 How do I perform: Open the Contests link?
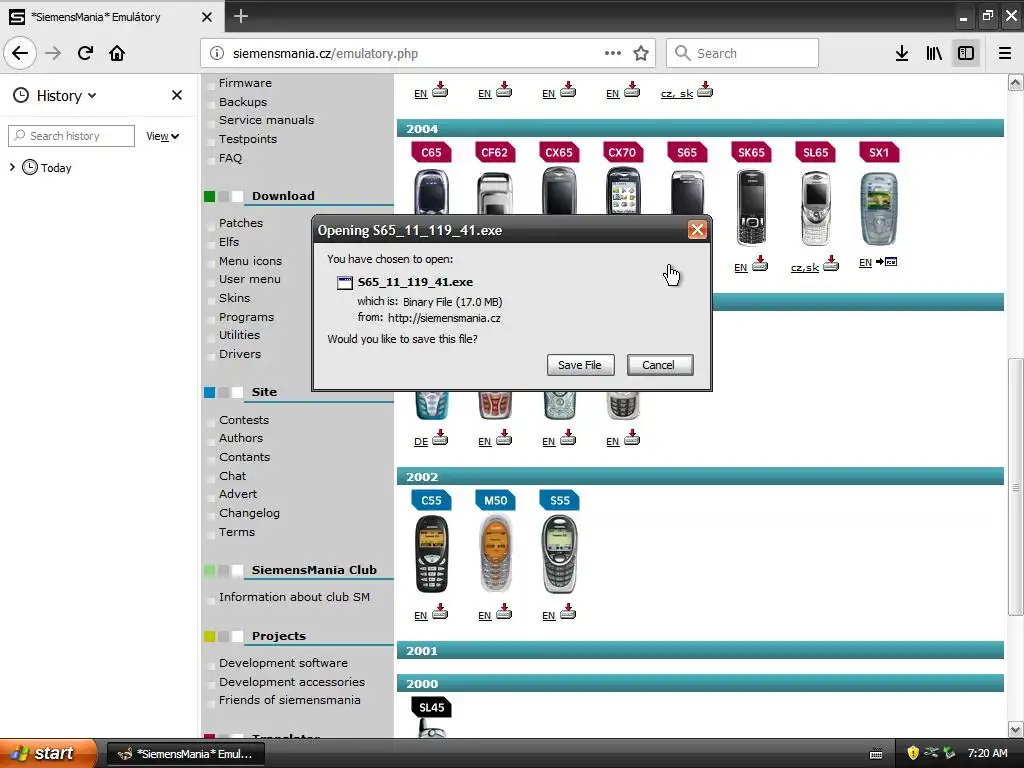(244, 420)
